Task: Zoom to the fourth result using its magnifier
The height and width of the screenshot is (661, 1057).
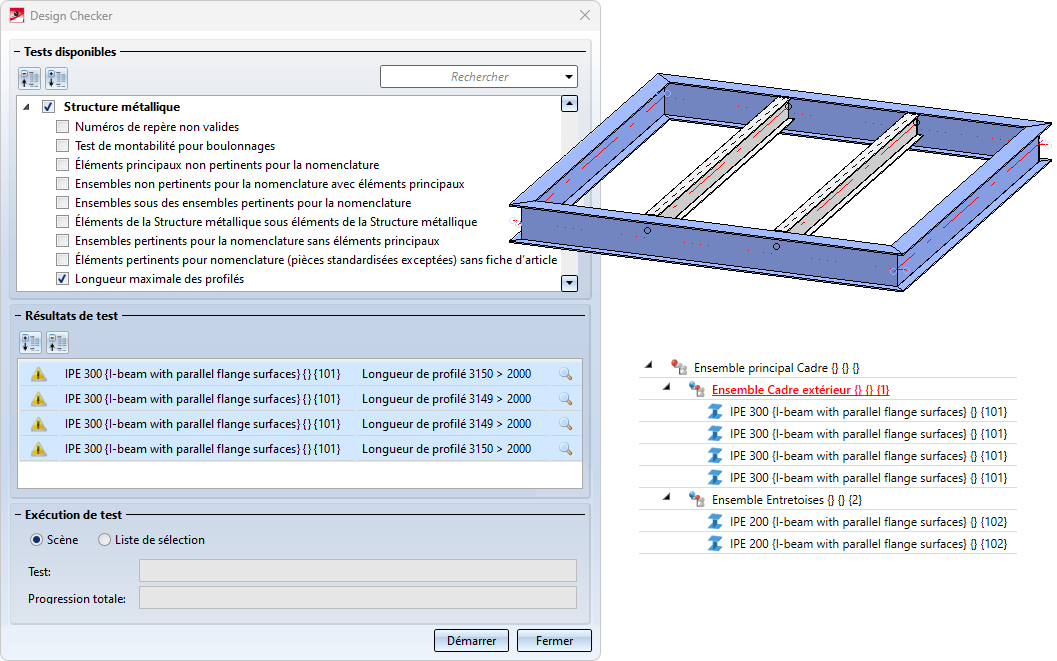Action: pos(566,449)
